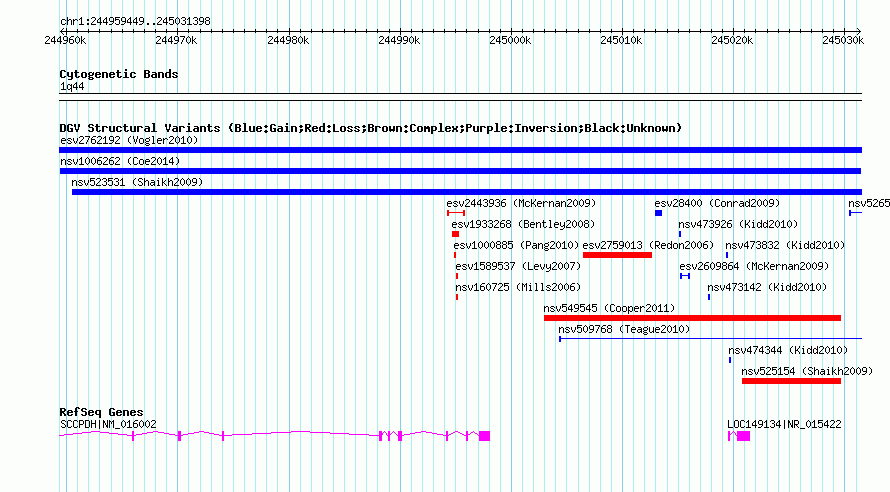Click the 244980k ruler tick label
The width and height of the screenshot is (890, 492).
point(288,40)
